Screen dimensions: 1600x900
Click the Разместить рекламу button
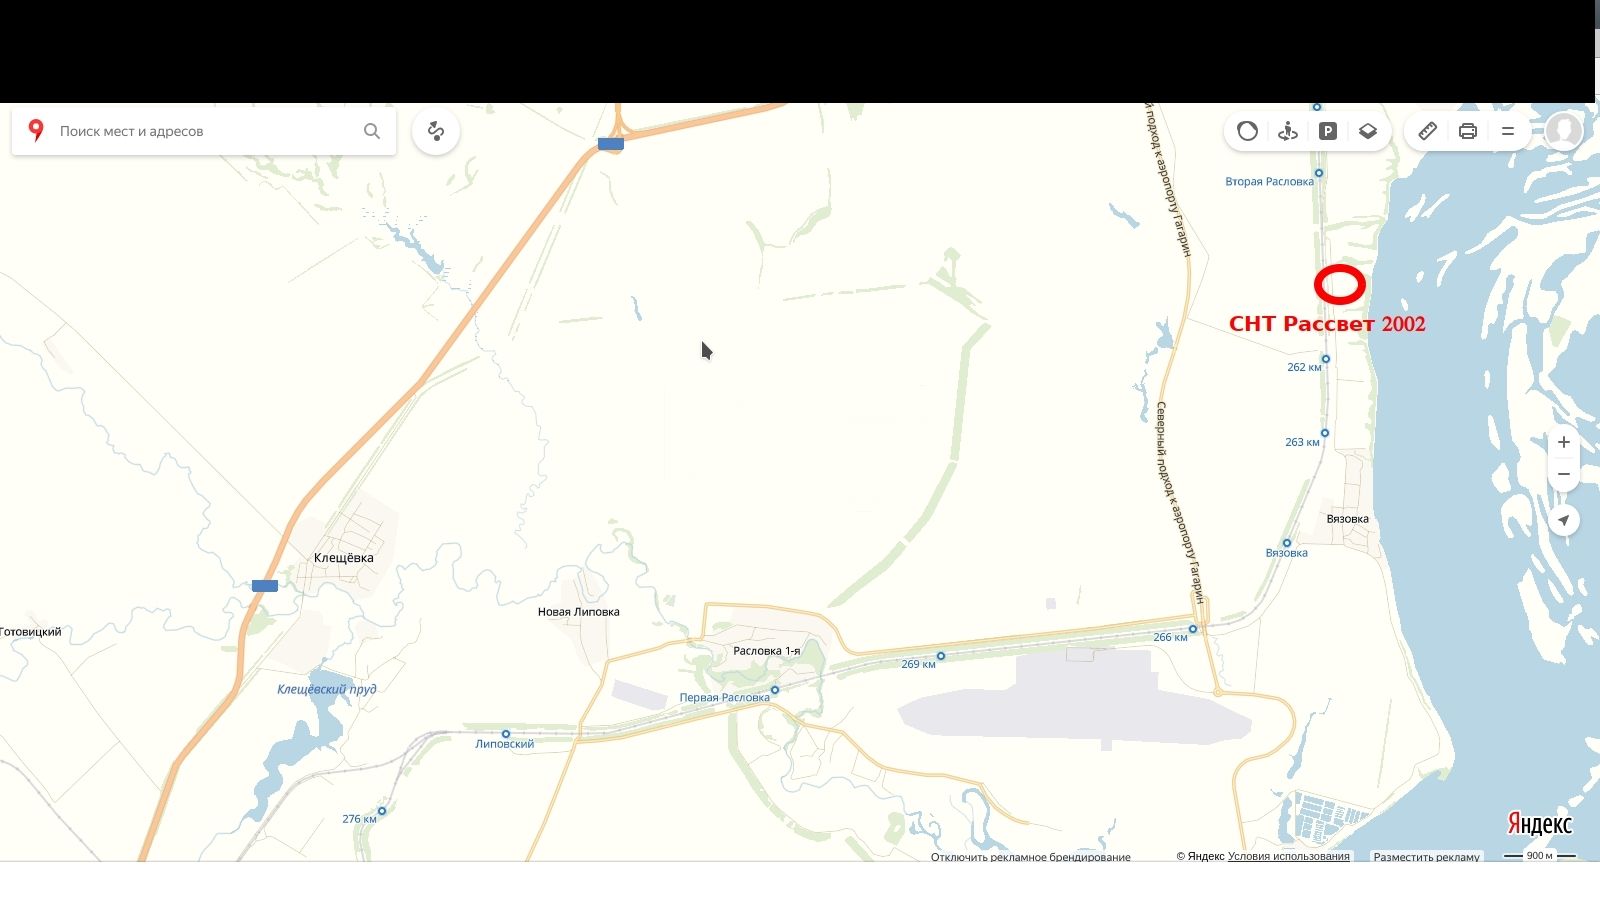click(x=1426, y=857)
